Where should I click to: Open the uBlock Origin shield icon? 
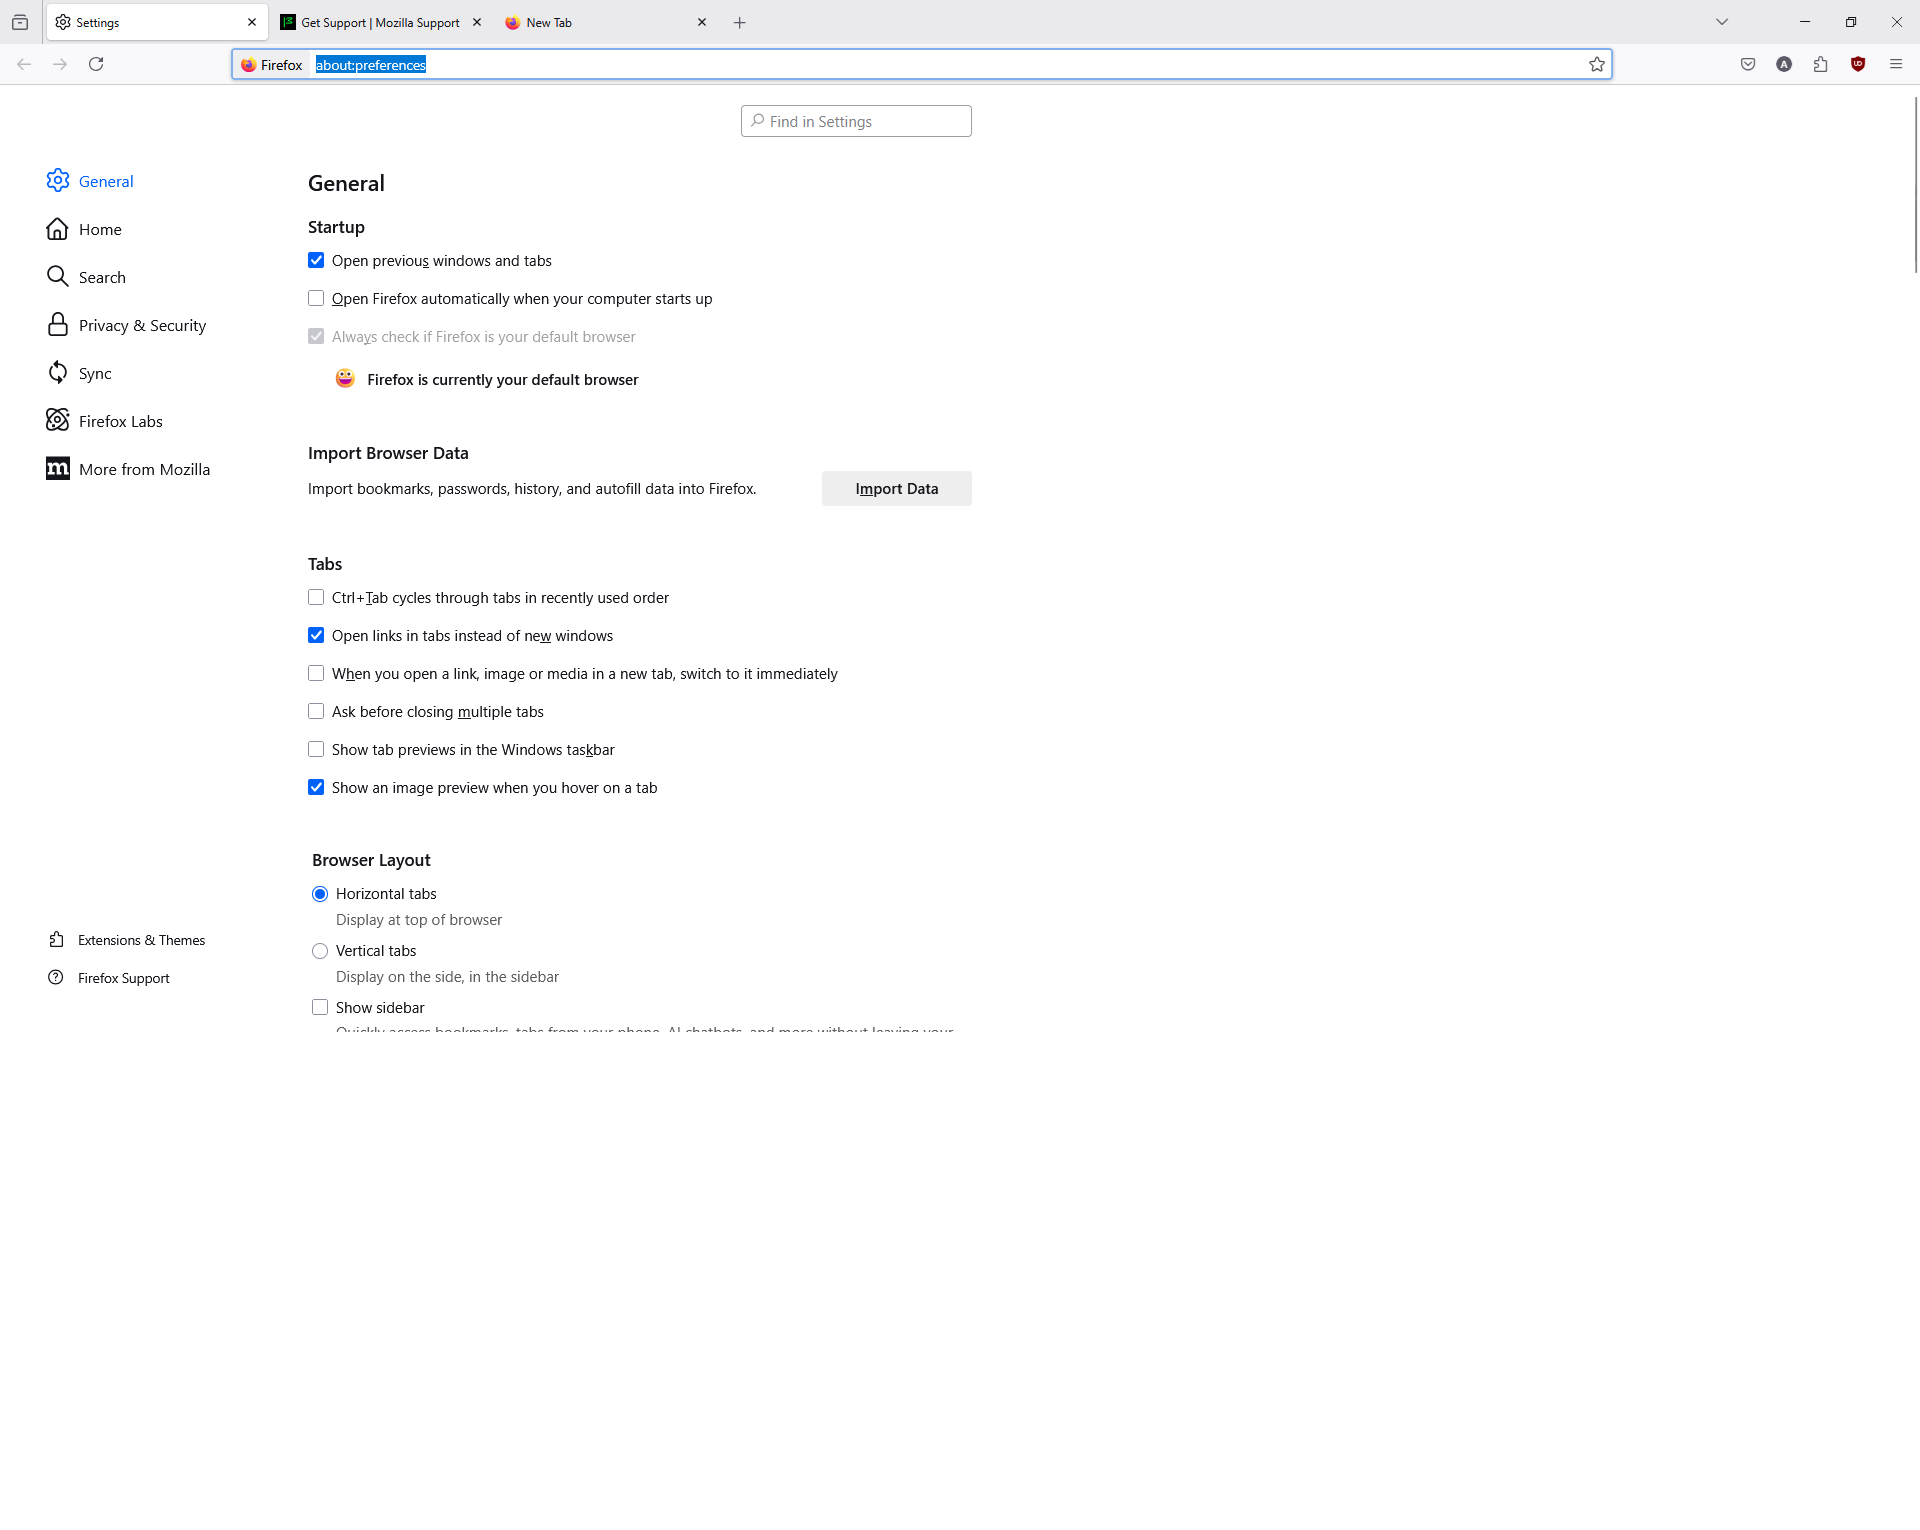1858,64
